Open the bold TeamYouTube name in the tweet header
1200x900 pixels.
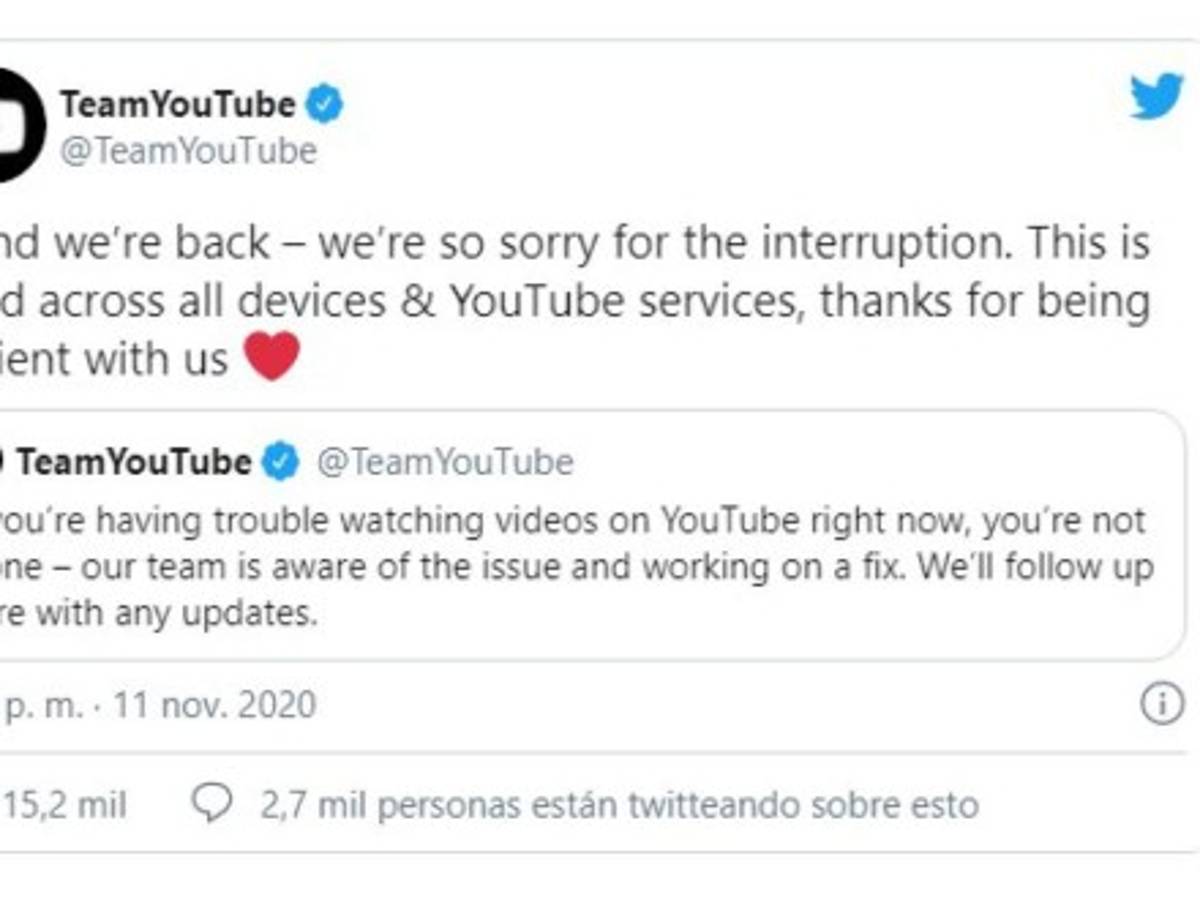(x=178, y=104)
